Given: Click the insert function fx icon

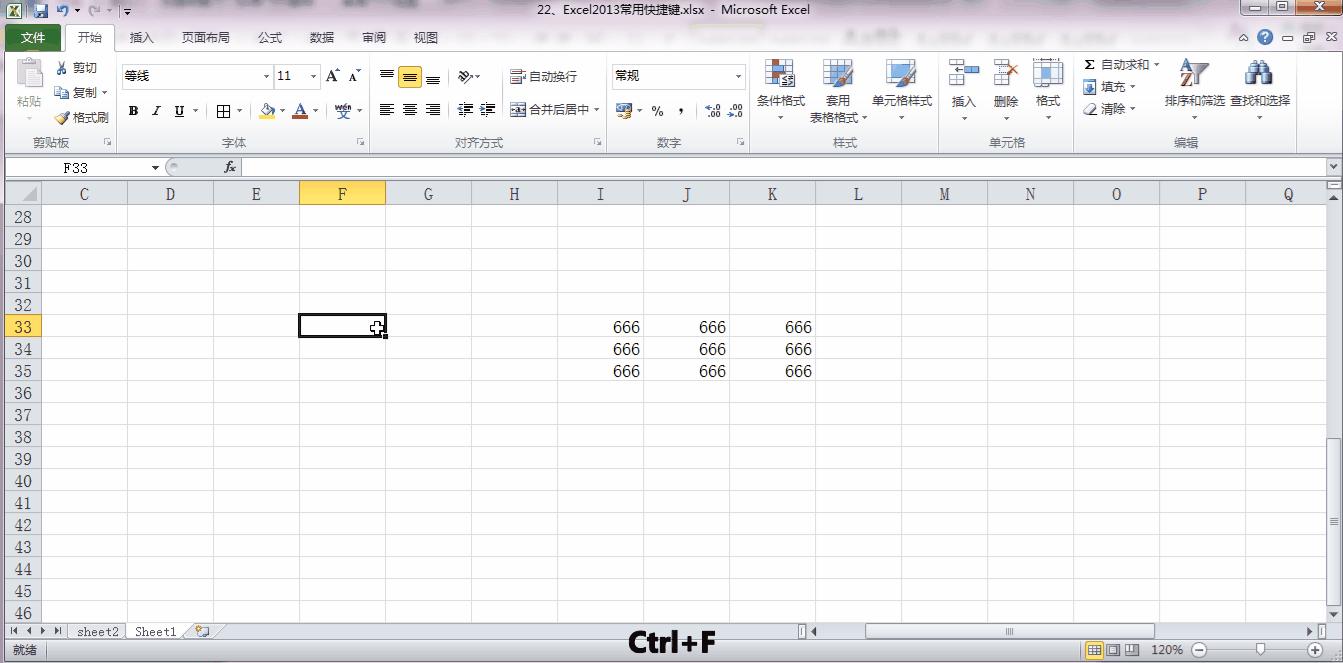Looking at the screenshot, I should point(229,167).
